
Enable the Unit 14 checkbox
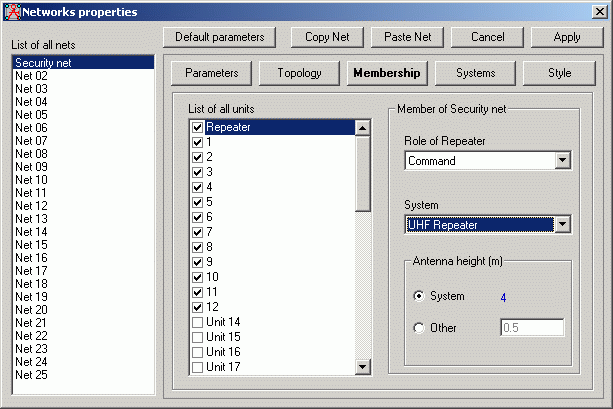(x=197, y=322)
